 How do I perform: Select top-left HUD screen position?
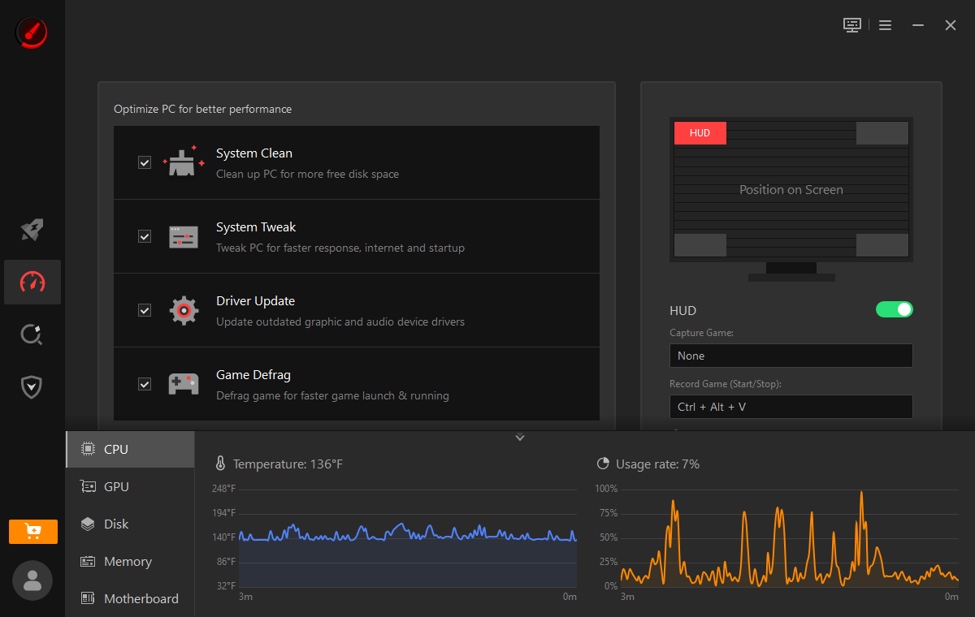[700, 133]
